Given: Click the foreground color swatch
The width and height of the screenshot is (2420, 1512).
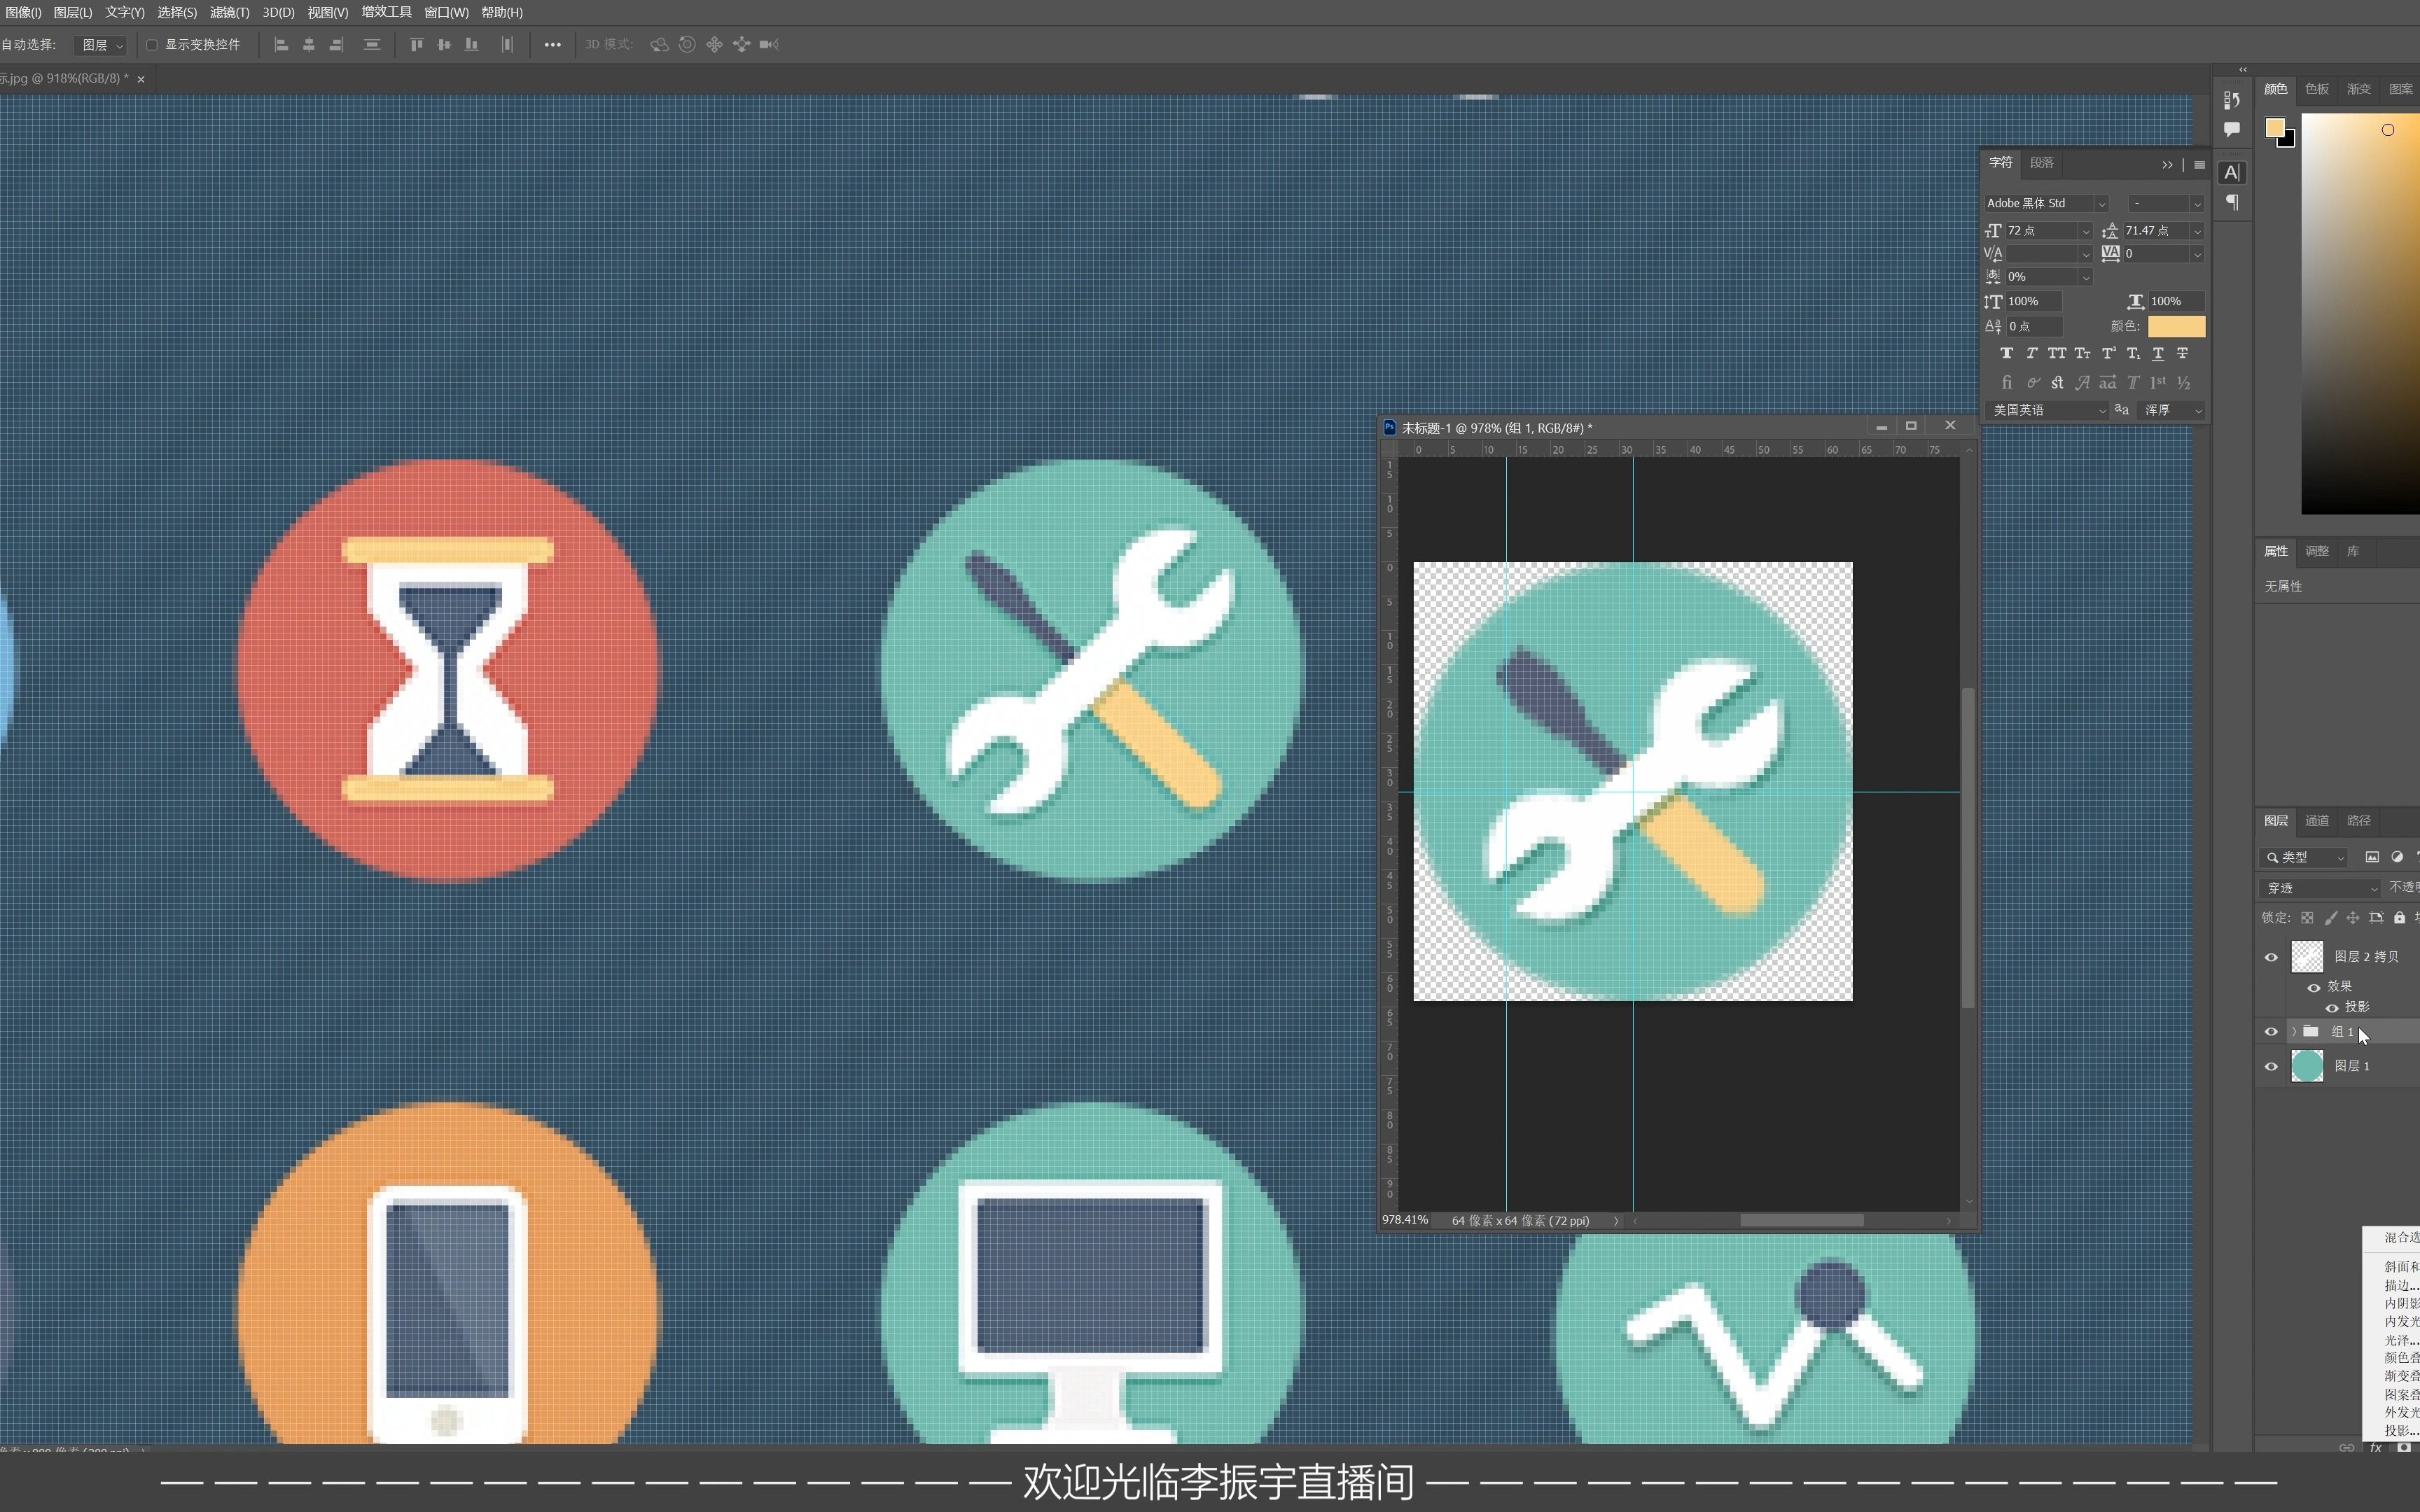Looking at the screenshot, I should click(x=2275, y=127).
